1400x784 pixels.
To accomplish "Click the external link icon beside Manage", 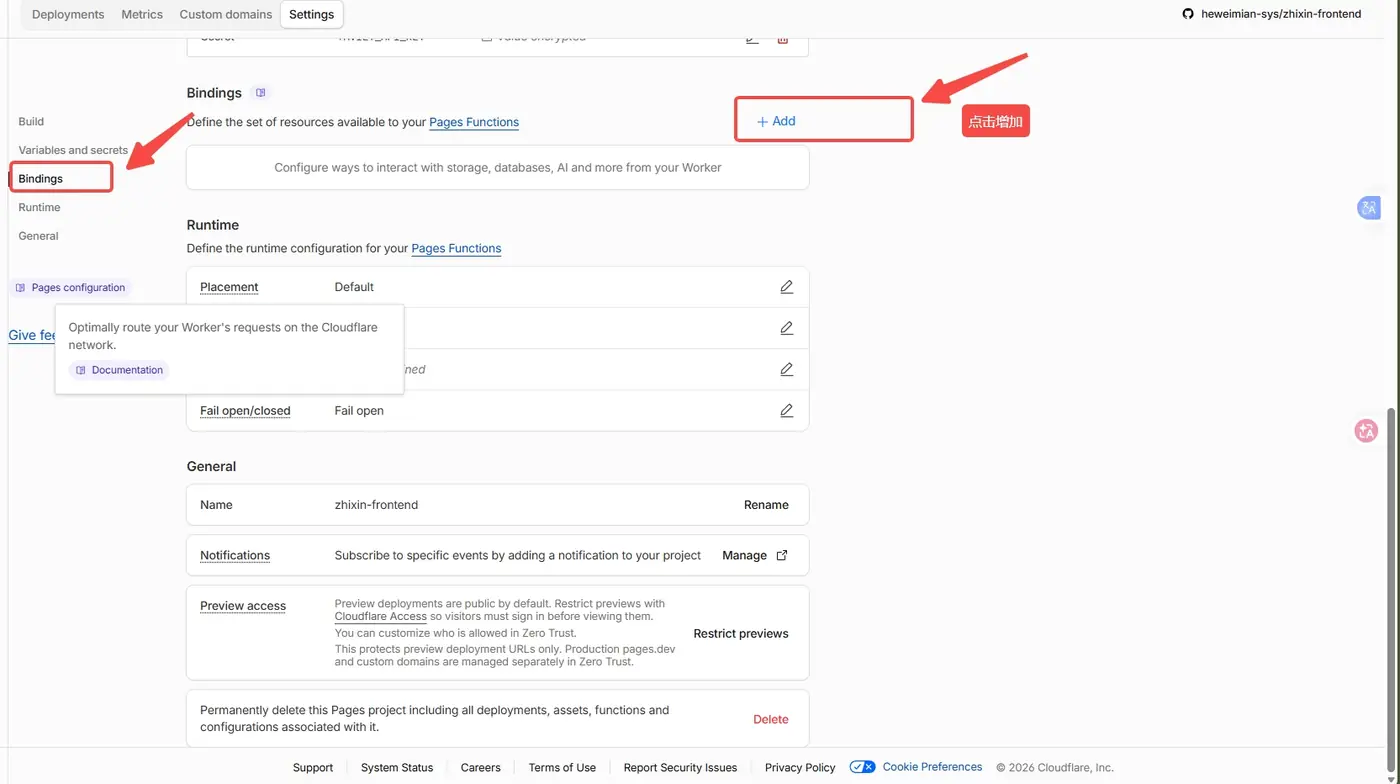I will coord(782,555).
